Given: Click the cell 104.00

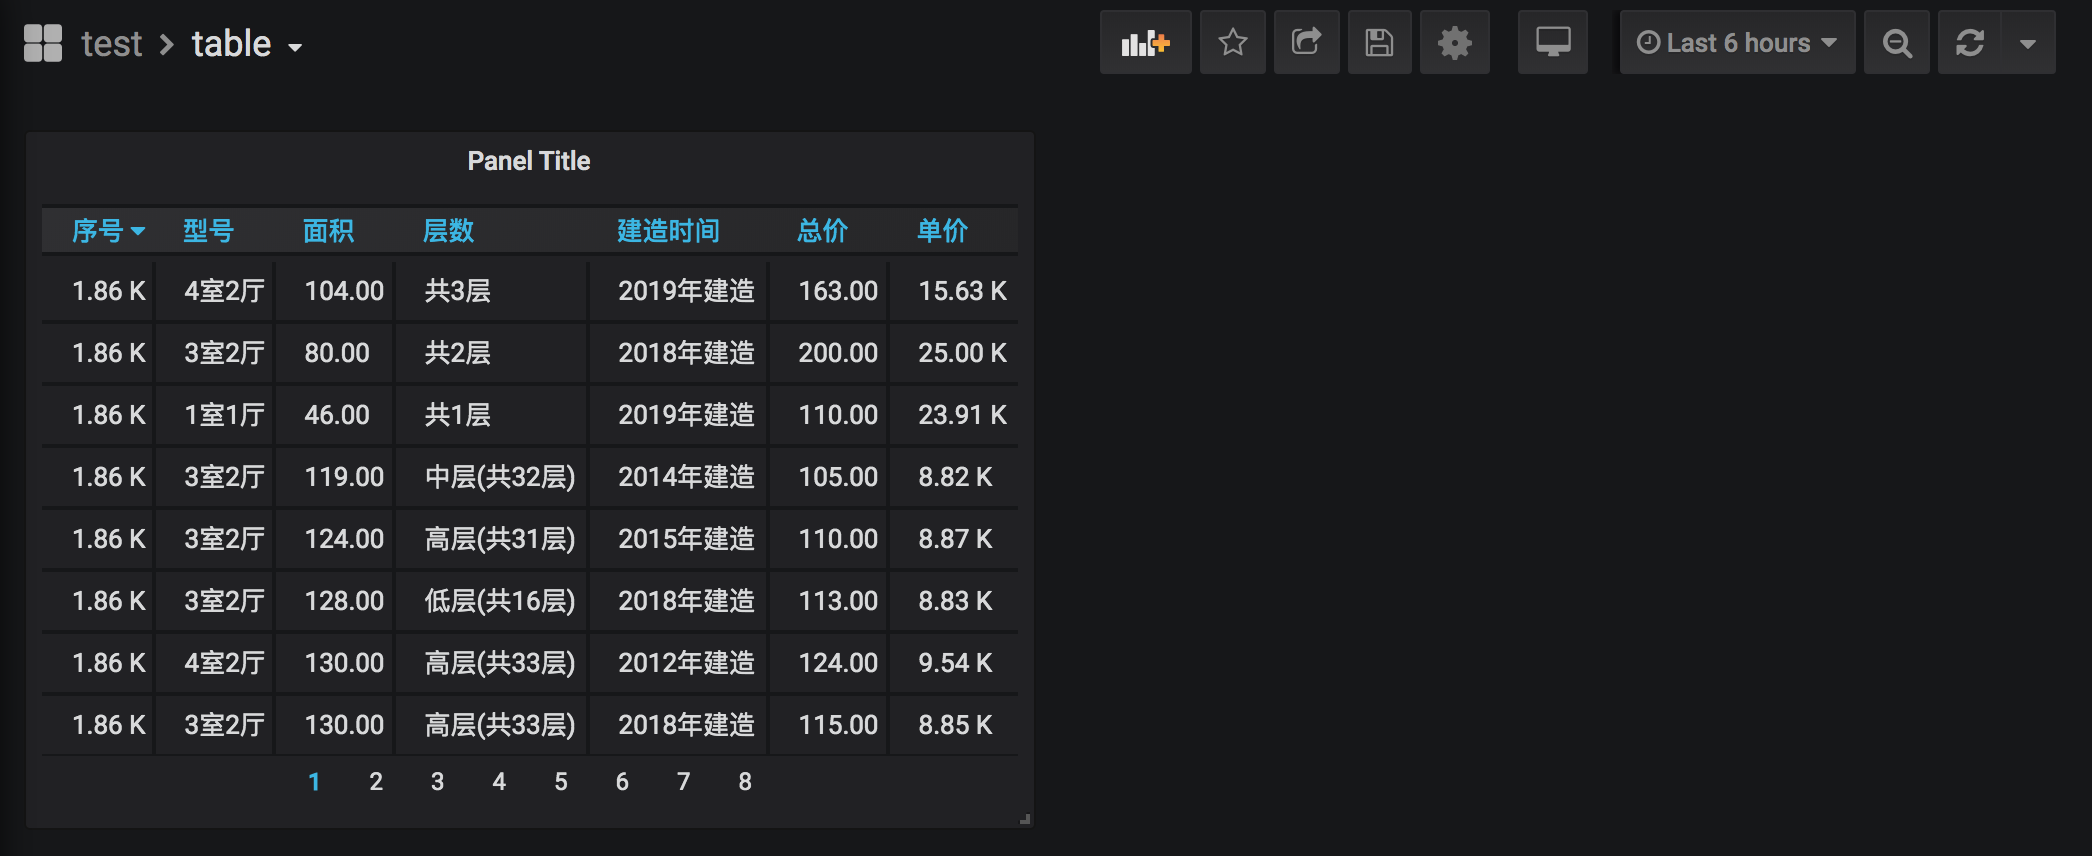Looking at the screenshot, I should [335, 291].
